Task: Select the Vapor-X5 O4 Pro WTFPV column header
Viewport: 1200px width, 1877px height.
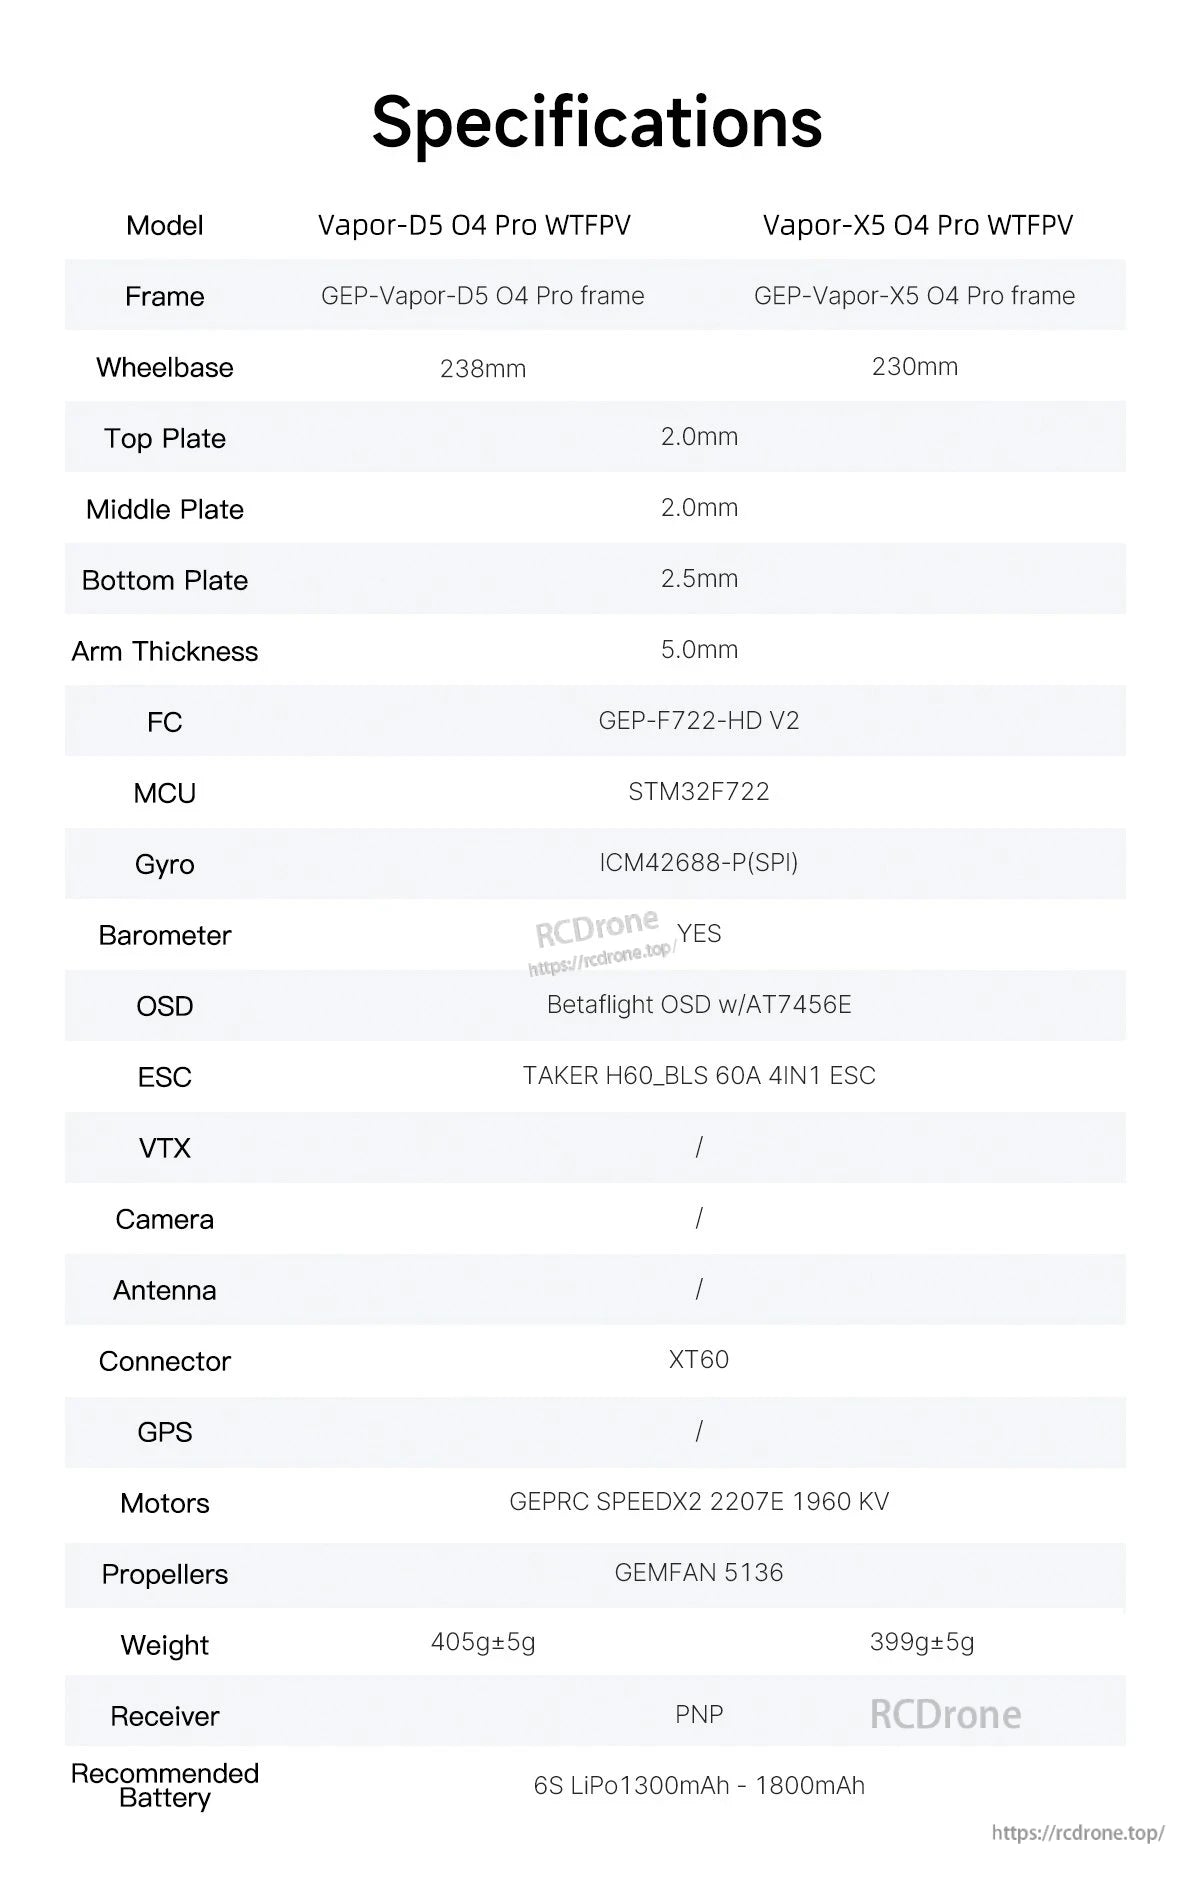Action: 917,225
